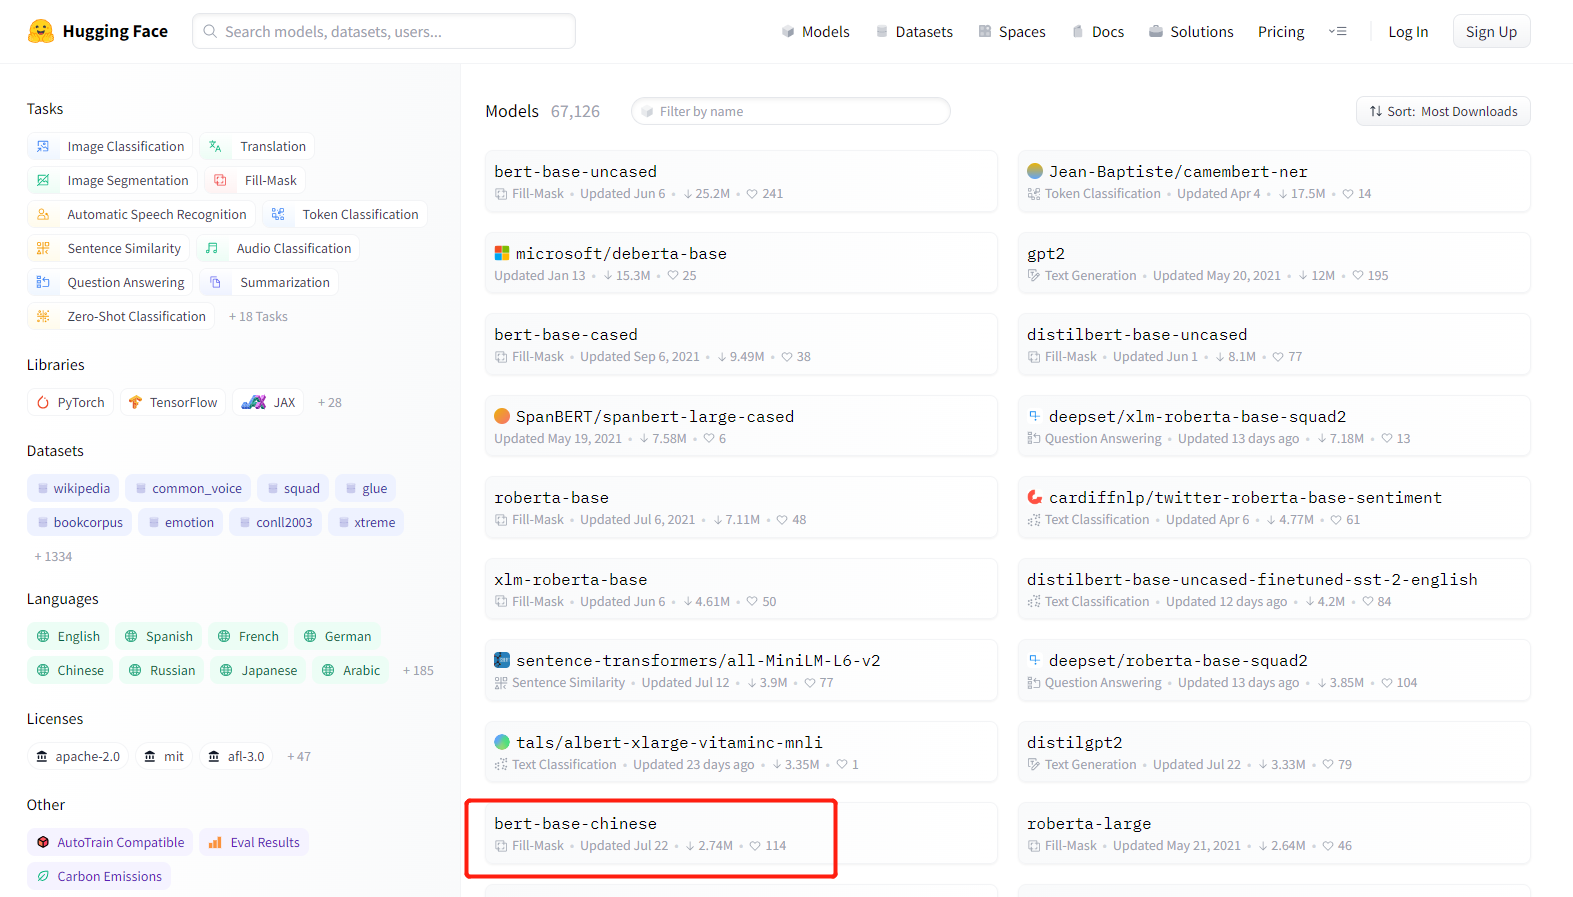Image resolution: width=1573 pixels, height=897 pixels.
Task: Click the apache-2.0 license icon
Action: pos(42,757)
